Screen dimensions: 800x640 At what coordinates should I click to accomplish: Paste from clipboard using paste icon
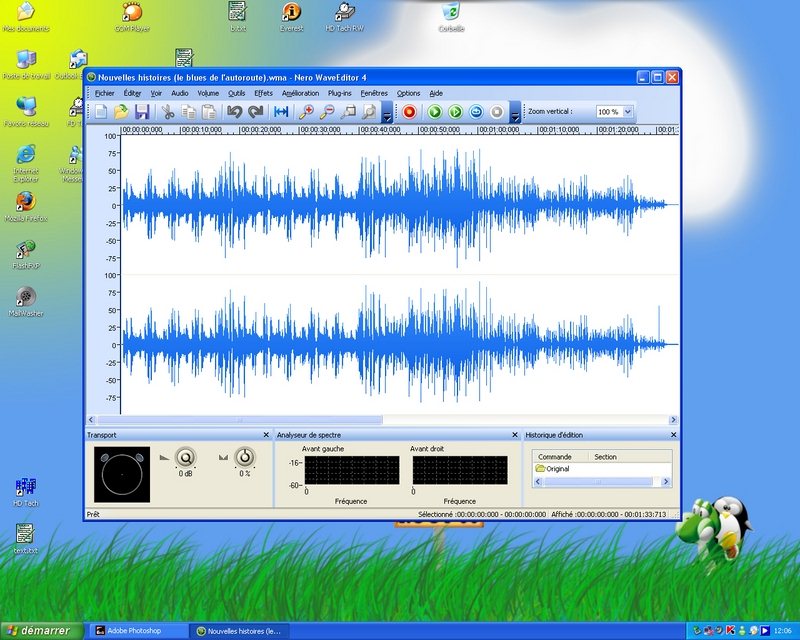tap(209, 112)
